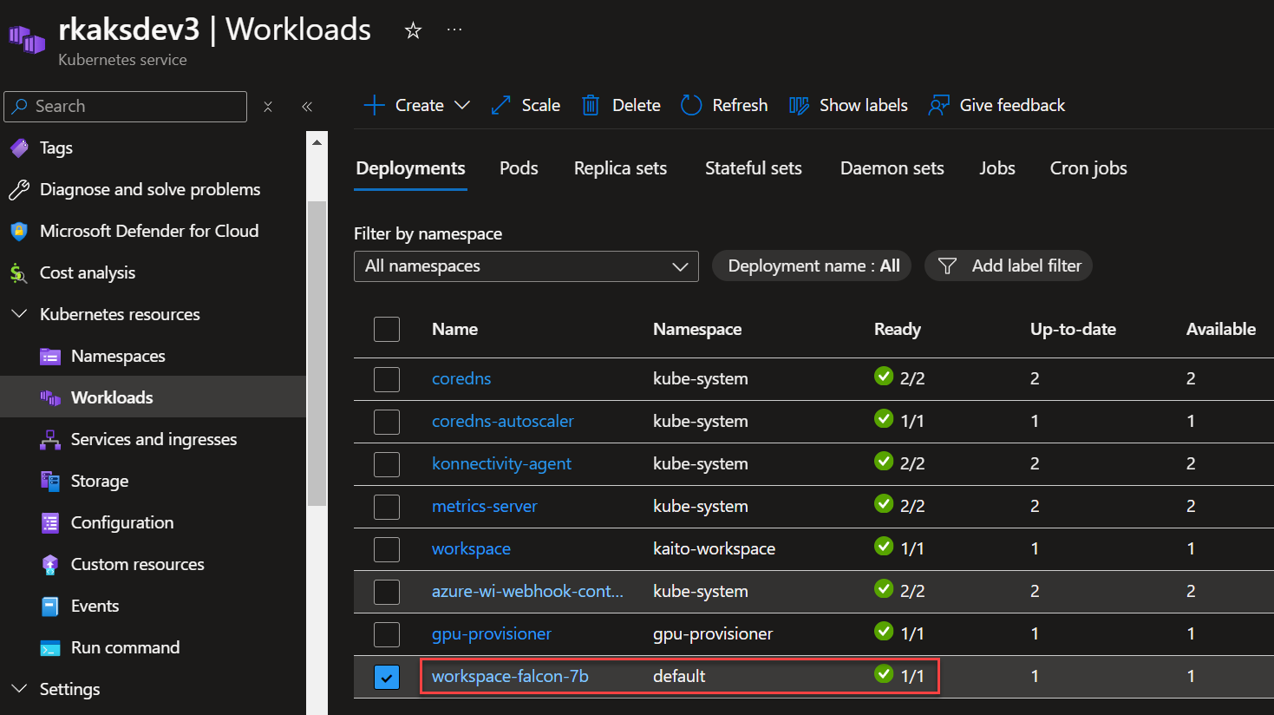This screenshot has height=715, width=1274.
Task: Open the All namespaces dropdown
Action: [526, 266]
